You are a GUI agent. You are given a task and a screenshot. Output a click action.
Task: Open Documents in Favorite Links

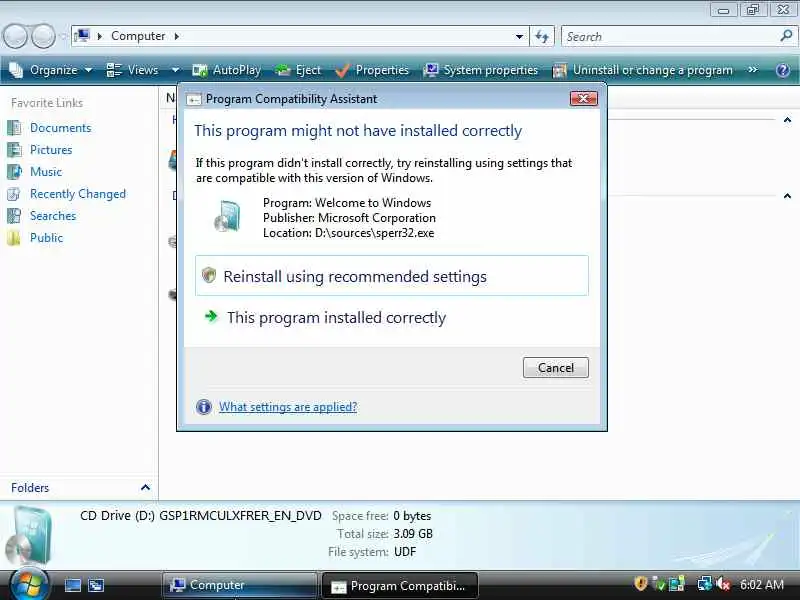[x=60, y=128]
